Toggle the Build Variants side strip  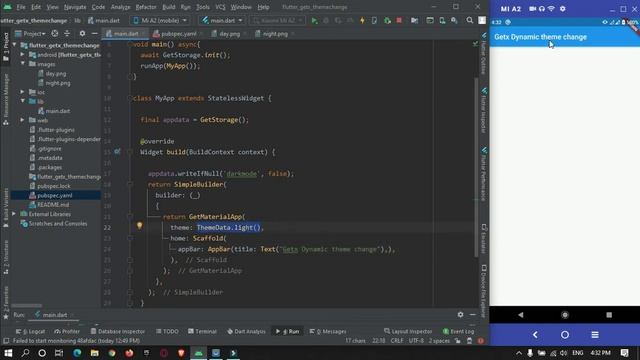[6, 208]
